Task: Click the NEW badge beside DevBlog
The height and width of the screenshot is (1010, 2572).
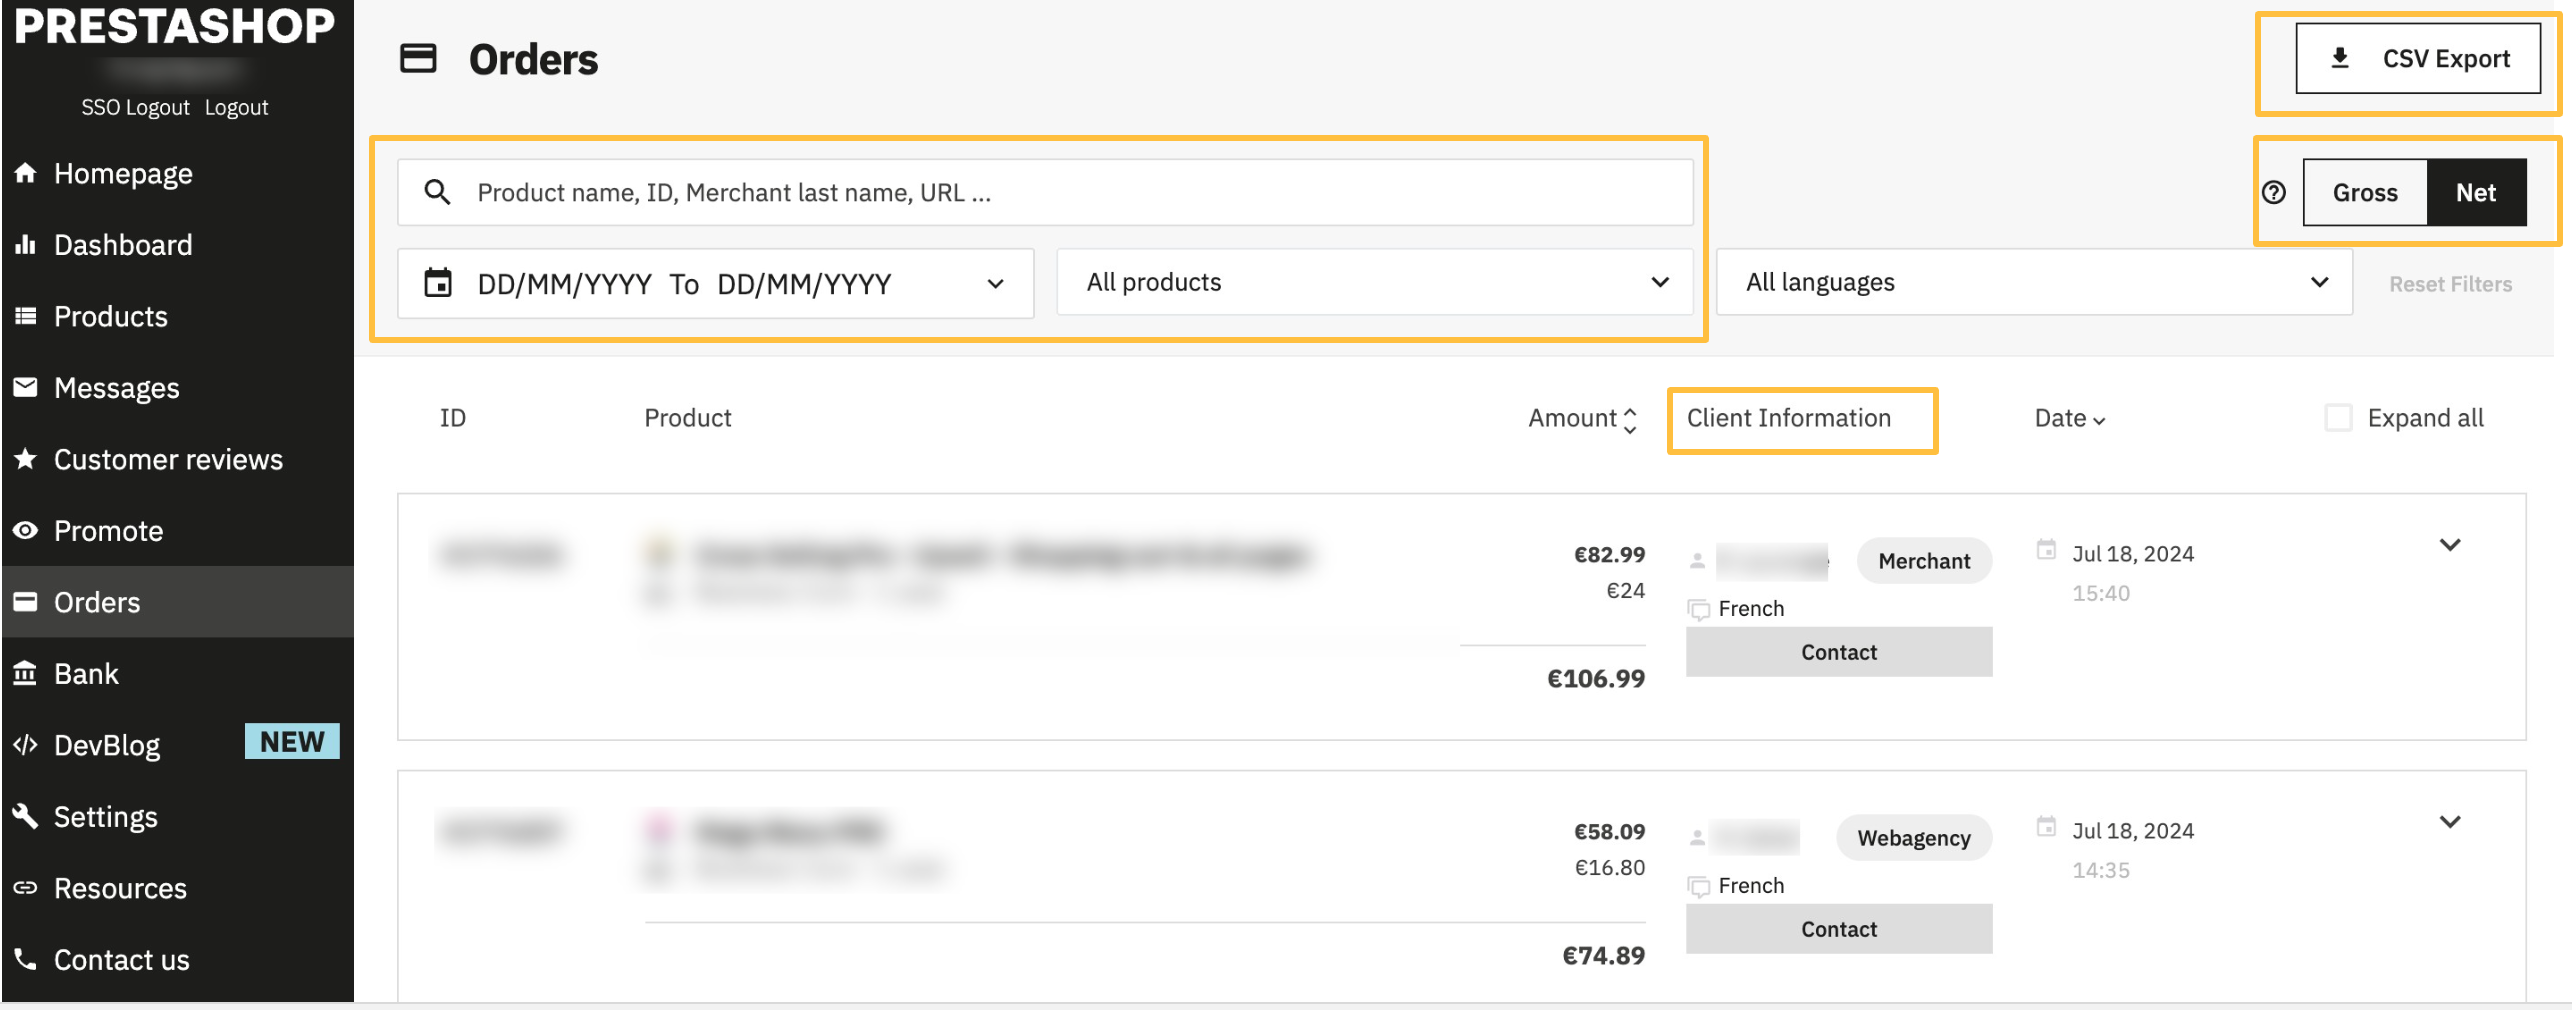Action: tap(292, 741)
